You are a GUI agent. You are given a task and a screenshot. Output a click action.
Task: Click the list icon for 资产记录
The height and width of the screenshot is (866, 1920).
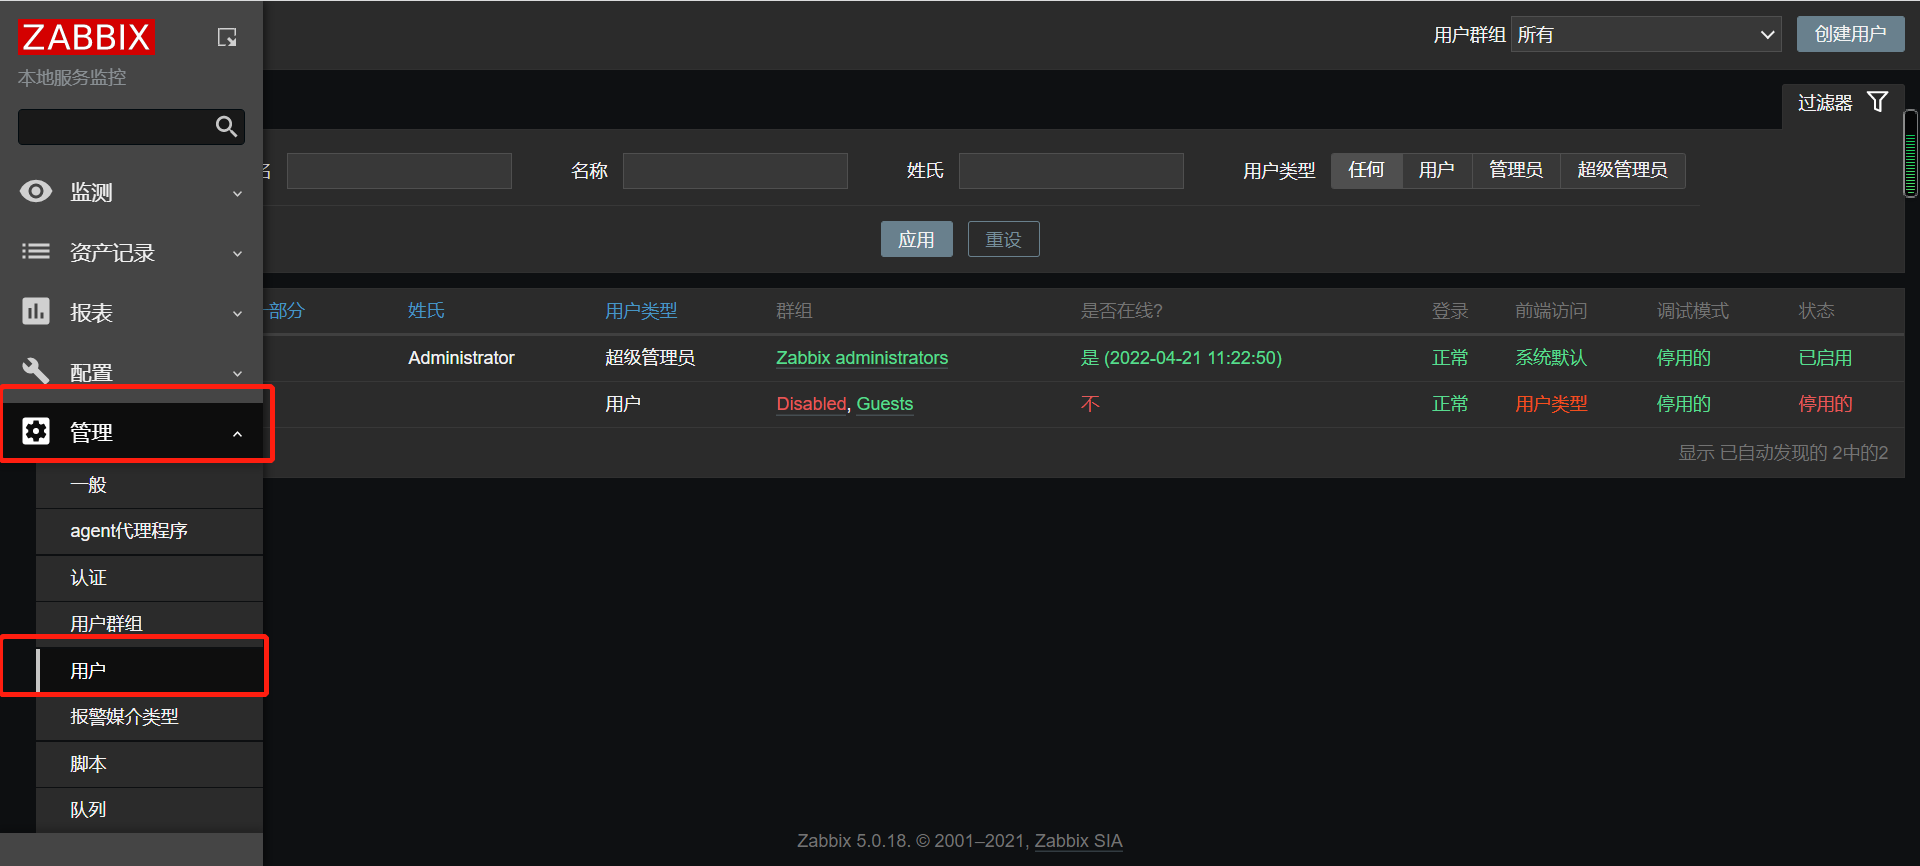(x=36, y=251)
